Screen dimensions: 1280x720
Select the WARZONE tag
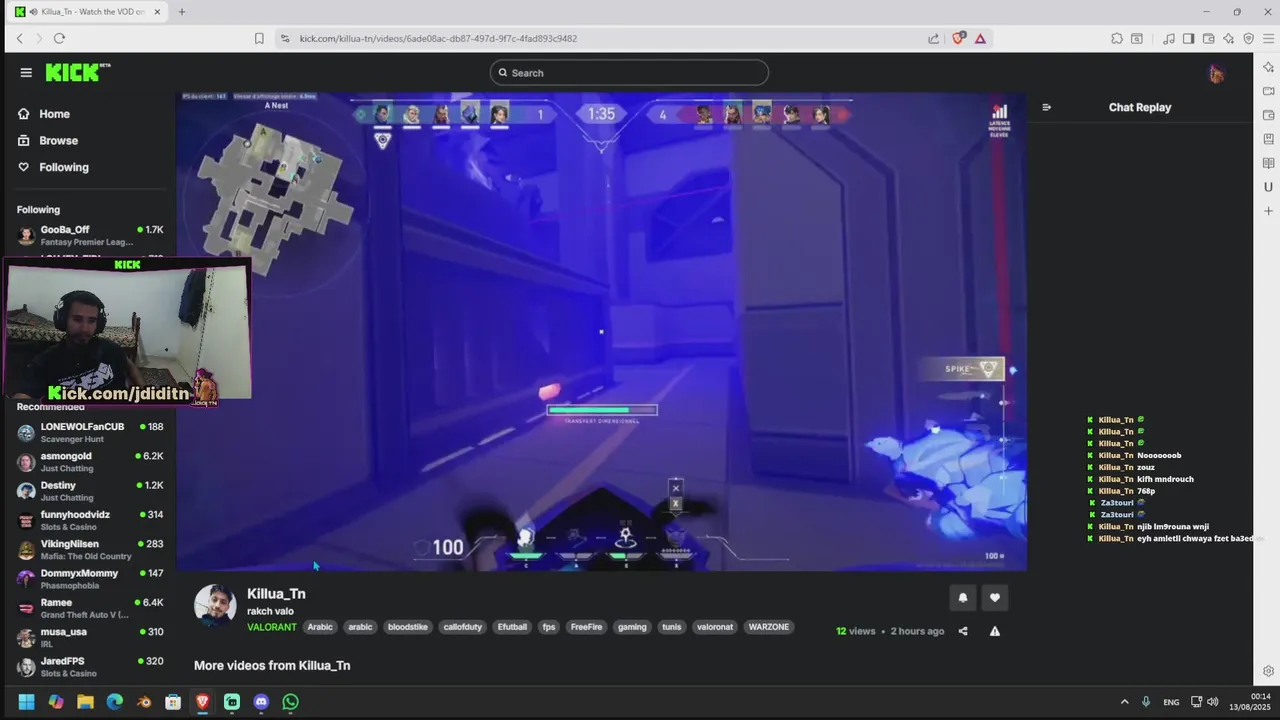(x=769, y=627)
